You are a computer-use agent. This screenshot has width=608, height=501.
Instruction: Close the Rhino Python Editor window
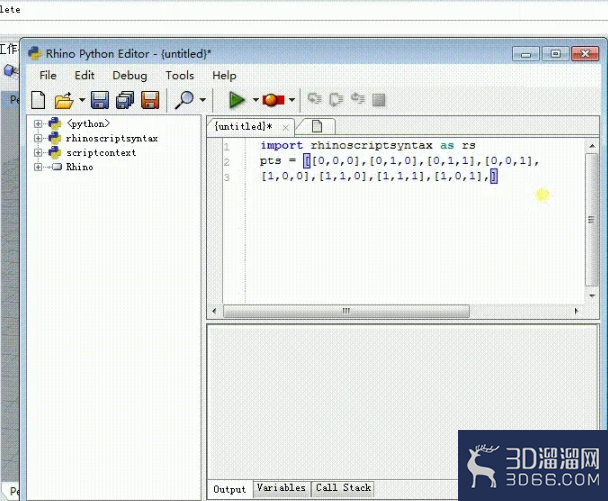(585, 54)
